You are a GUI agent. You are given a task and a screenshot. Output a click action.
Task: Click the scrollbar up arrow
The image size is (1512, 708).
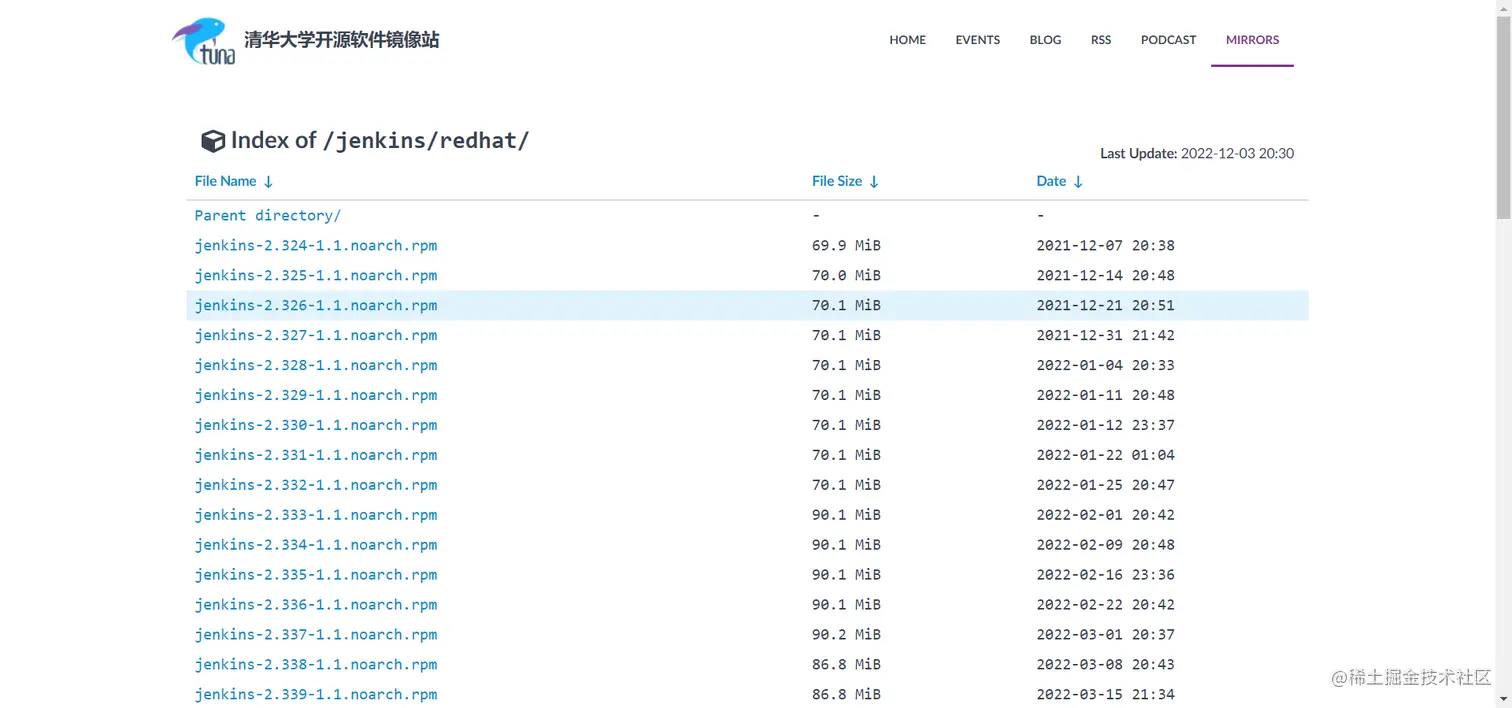coord(1503,8)
